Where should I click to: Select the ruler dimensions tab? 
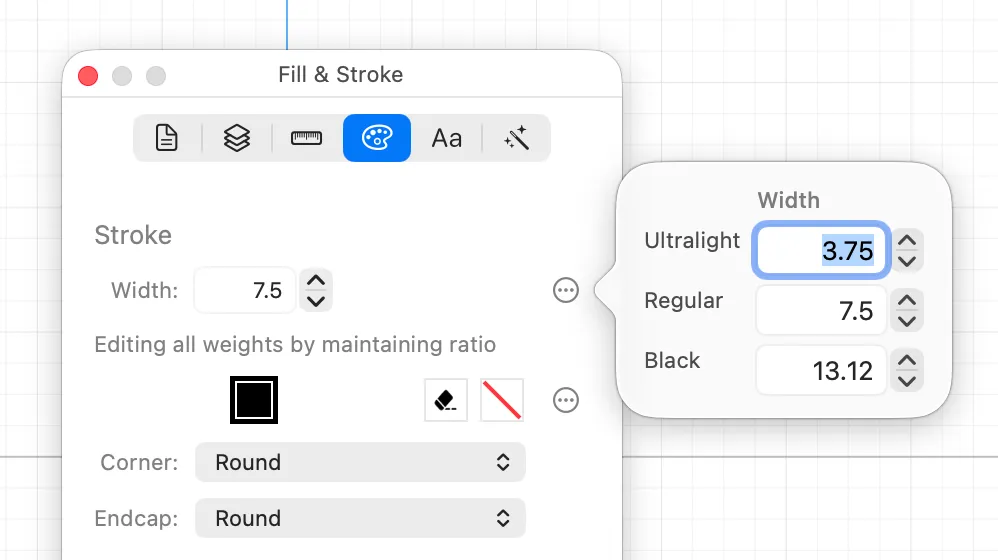coord(306,138)
